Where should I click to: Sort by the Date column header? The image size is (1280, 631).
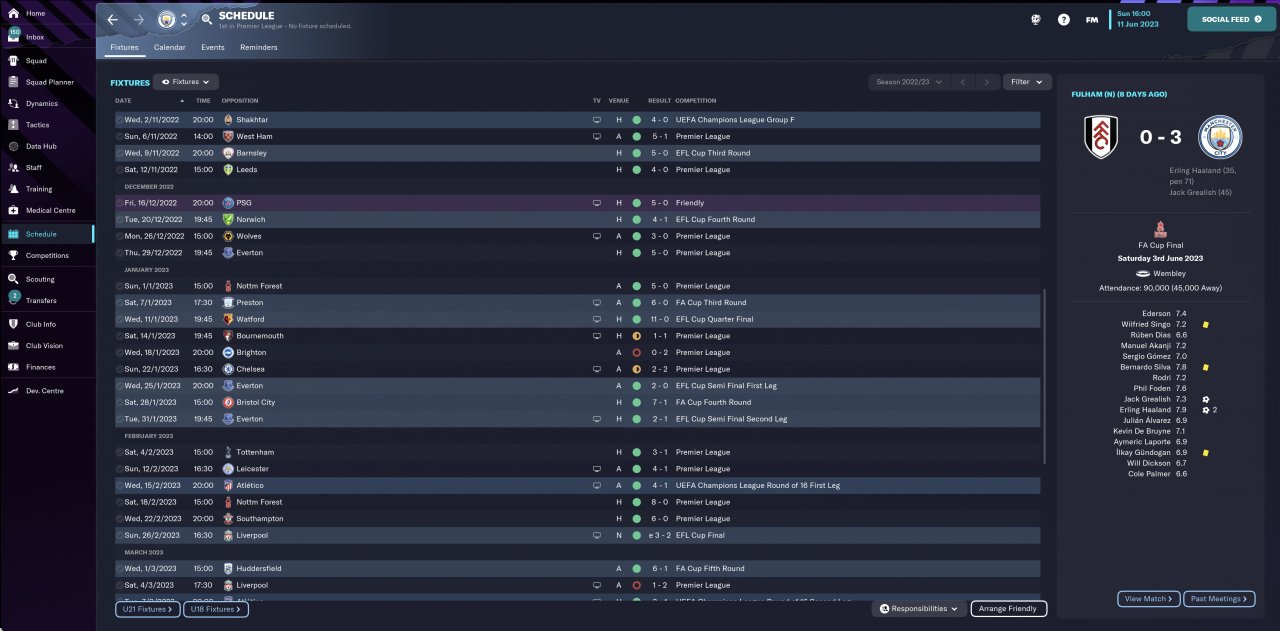tap(123, 101)
